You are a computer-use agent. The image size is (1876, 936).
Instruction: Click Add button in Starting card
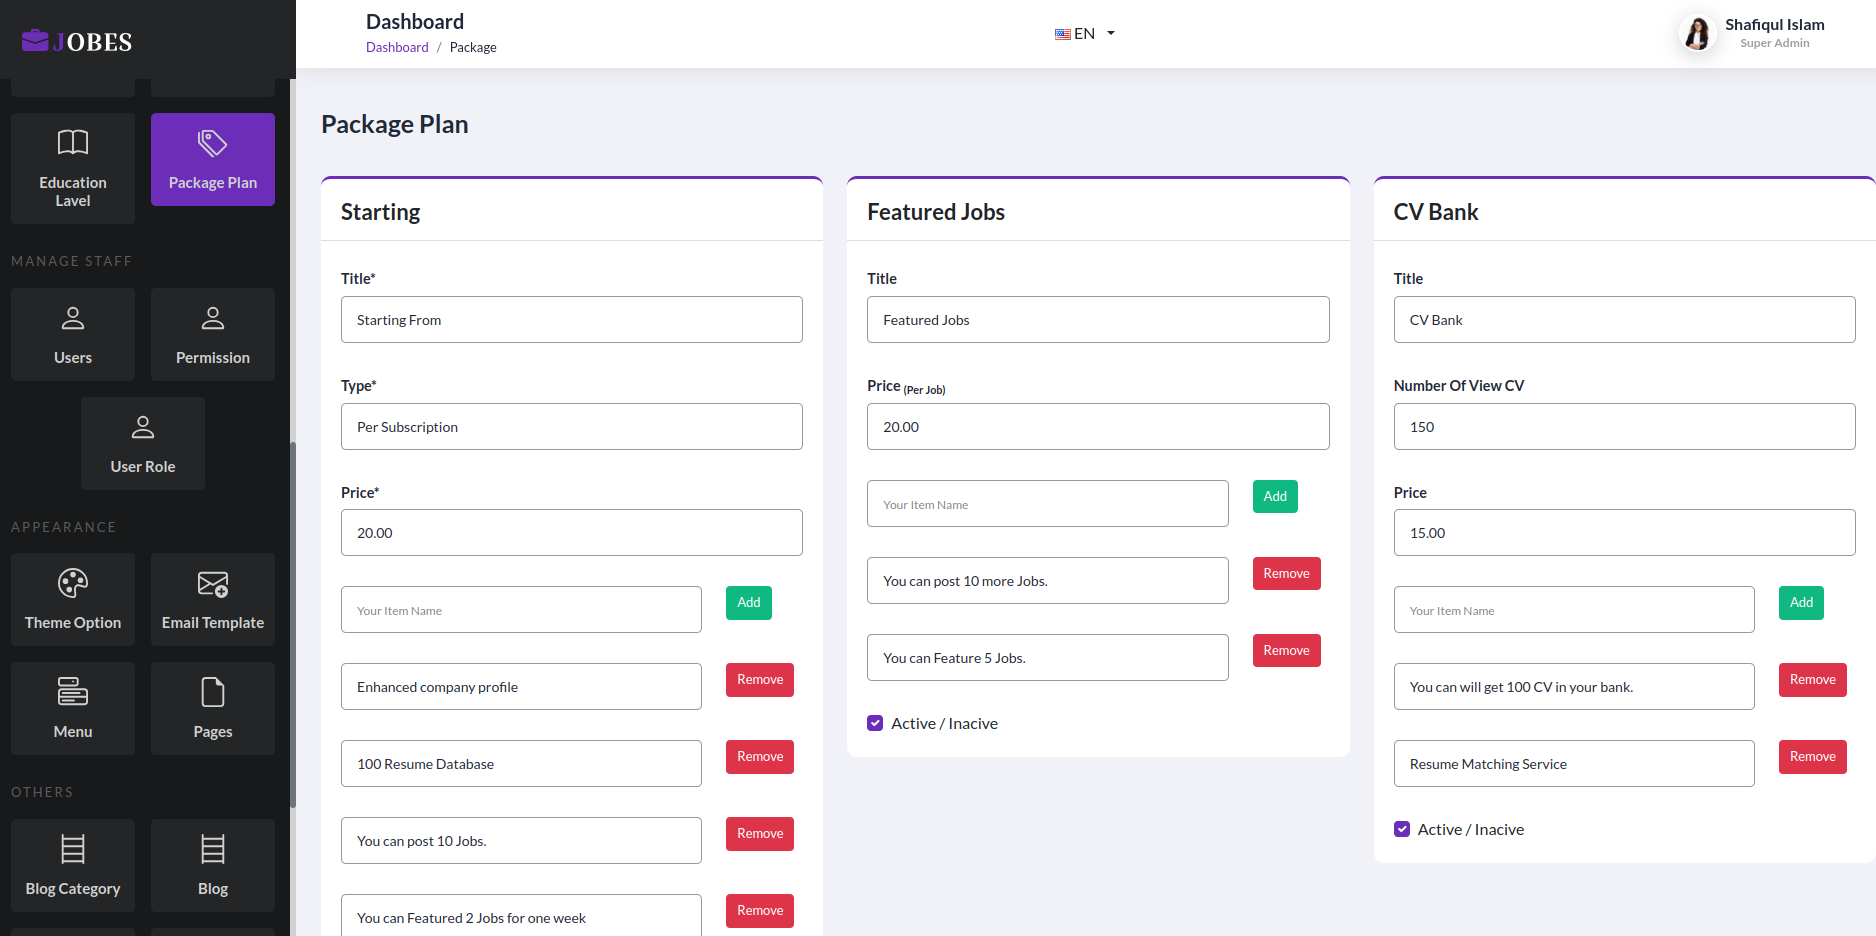(x=749, y=603)
